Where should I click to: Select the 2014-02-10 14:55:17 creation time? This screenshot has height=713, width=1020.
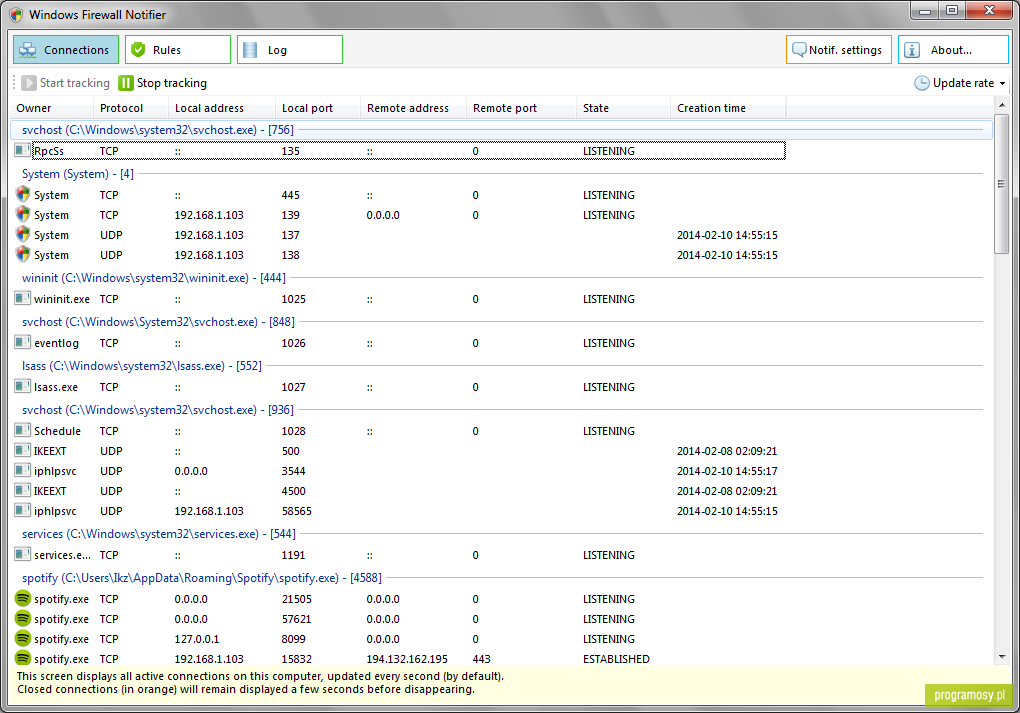coord(727,471)
